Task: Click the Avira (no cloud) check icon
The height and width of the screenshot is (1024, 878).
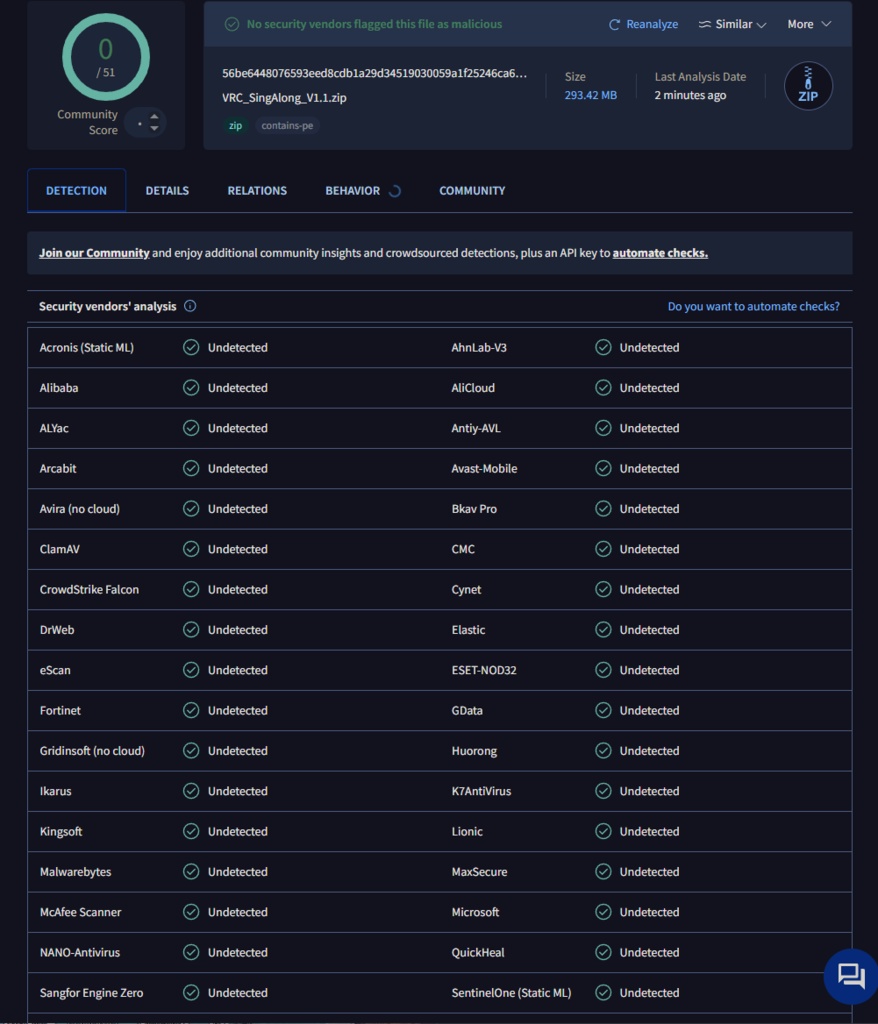Action: [x=191, y=509]
